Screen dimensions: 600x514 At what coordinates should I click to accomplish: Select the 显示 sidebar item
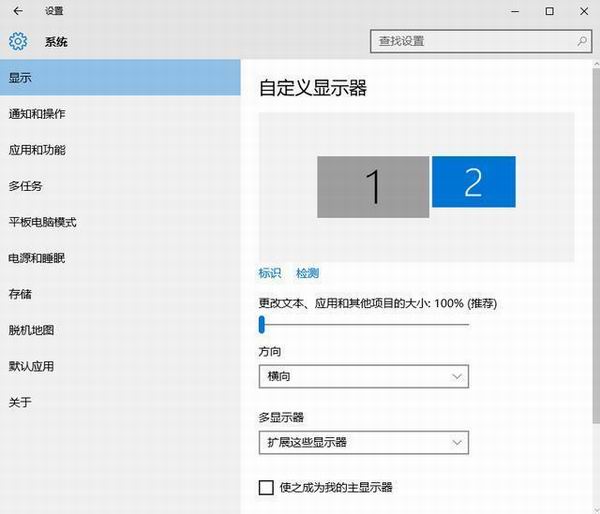[120, 78]
